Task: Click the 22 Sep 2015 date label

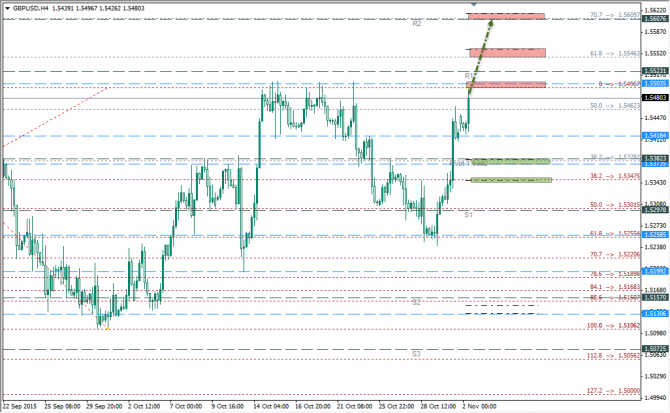Action: [20, 406]
